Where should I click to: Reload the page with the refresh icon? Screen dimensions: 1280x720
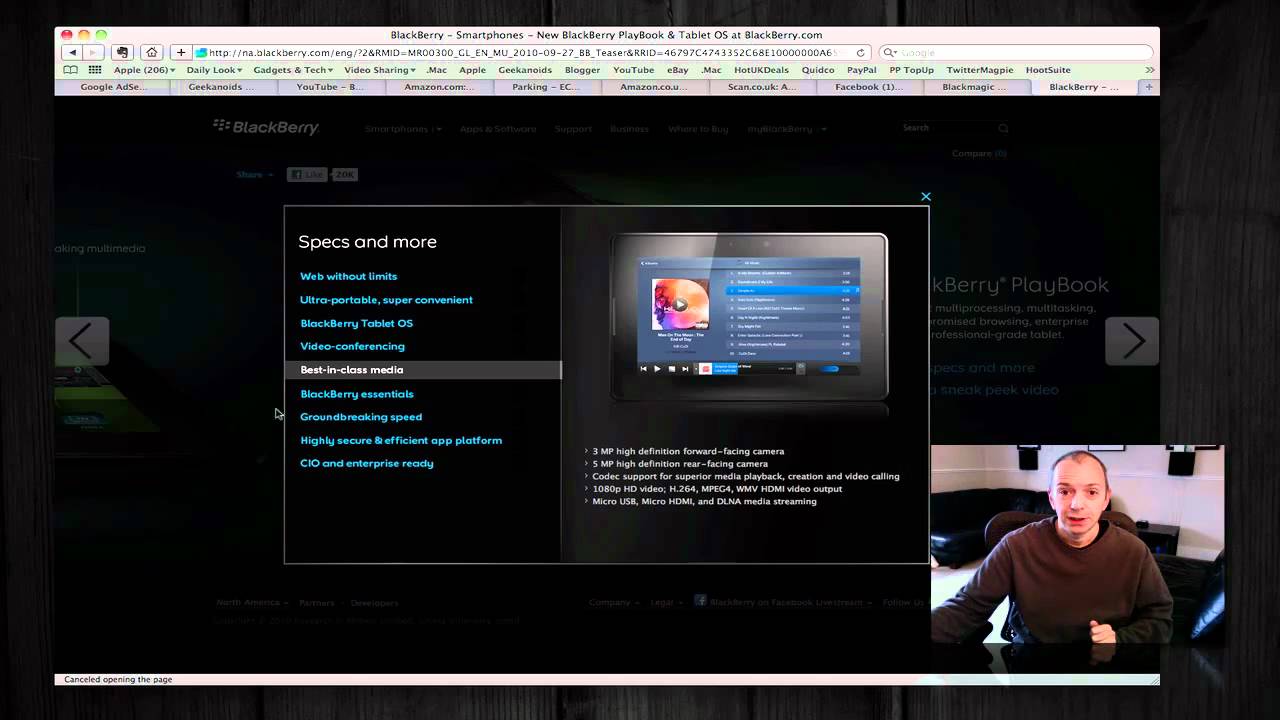point(861,52)
